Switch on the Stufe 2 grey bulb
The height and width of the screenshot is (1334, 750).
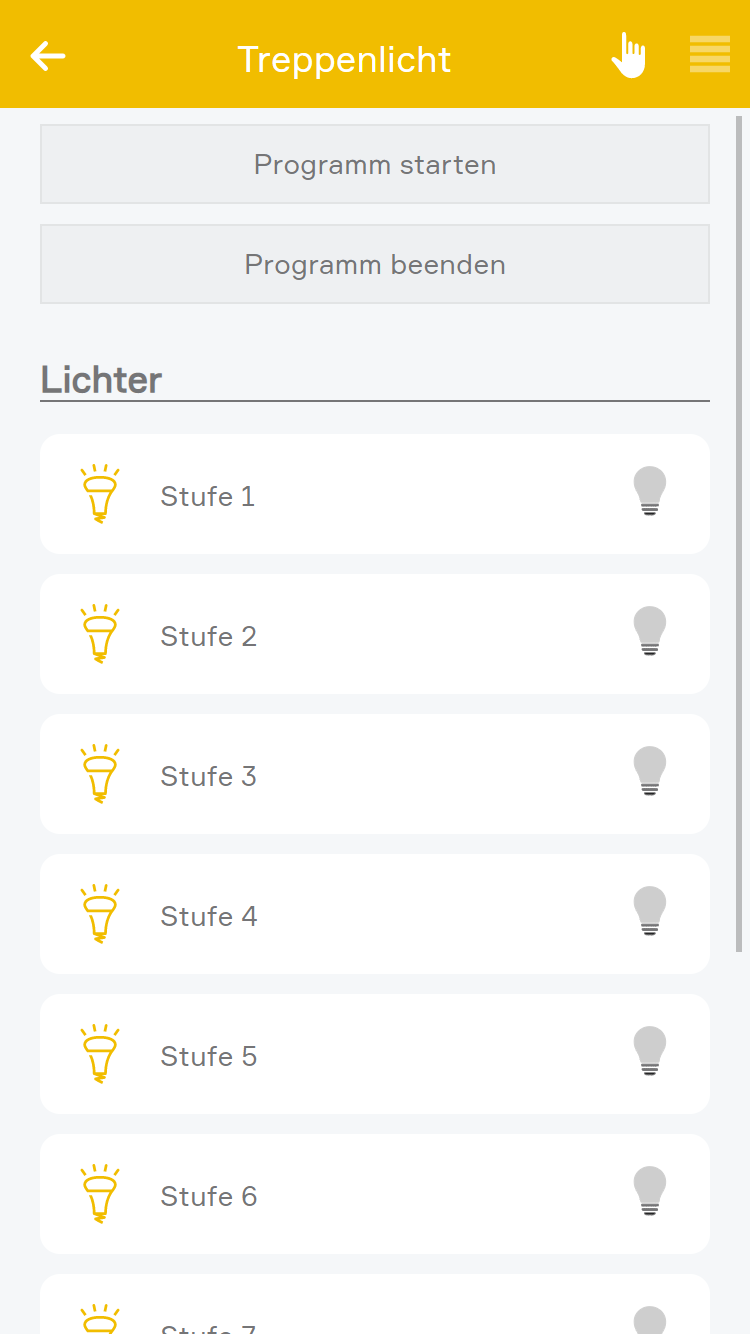tap(650, 632)
